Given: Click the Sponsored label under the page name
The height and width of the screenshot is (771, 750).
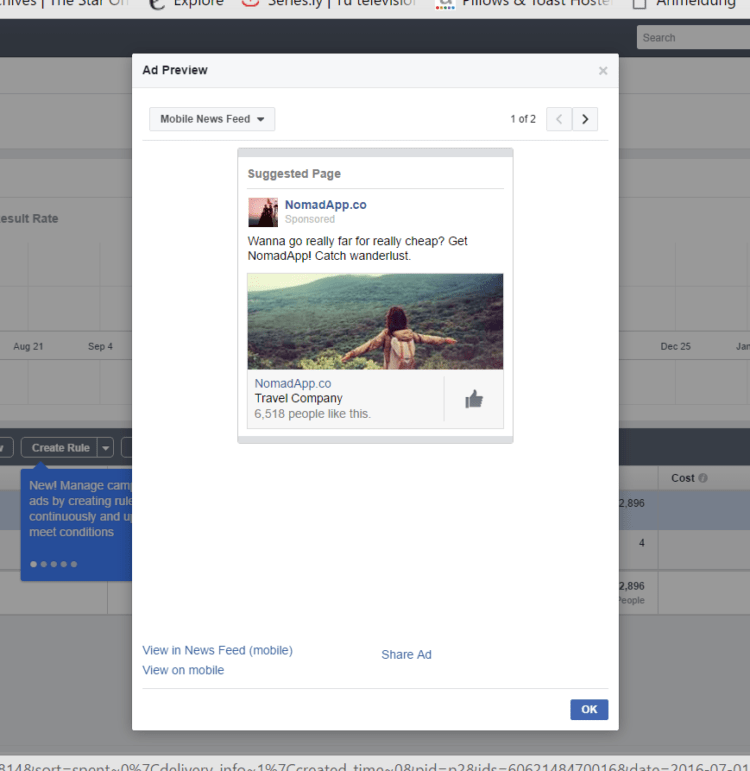Looking at the screenshot, I should click(x=310, y=219).
